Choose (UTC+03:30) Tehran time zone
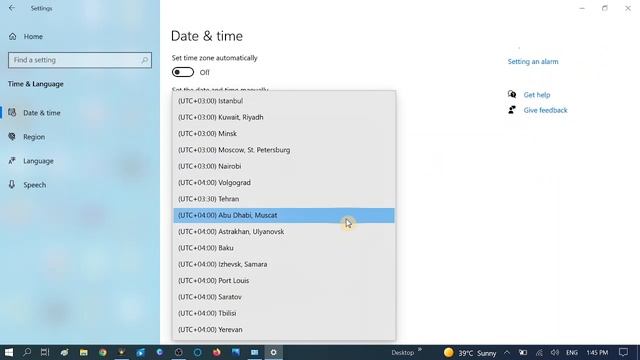The width and height of the screenshot is (640, 360). coord(284,199)
